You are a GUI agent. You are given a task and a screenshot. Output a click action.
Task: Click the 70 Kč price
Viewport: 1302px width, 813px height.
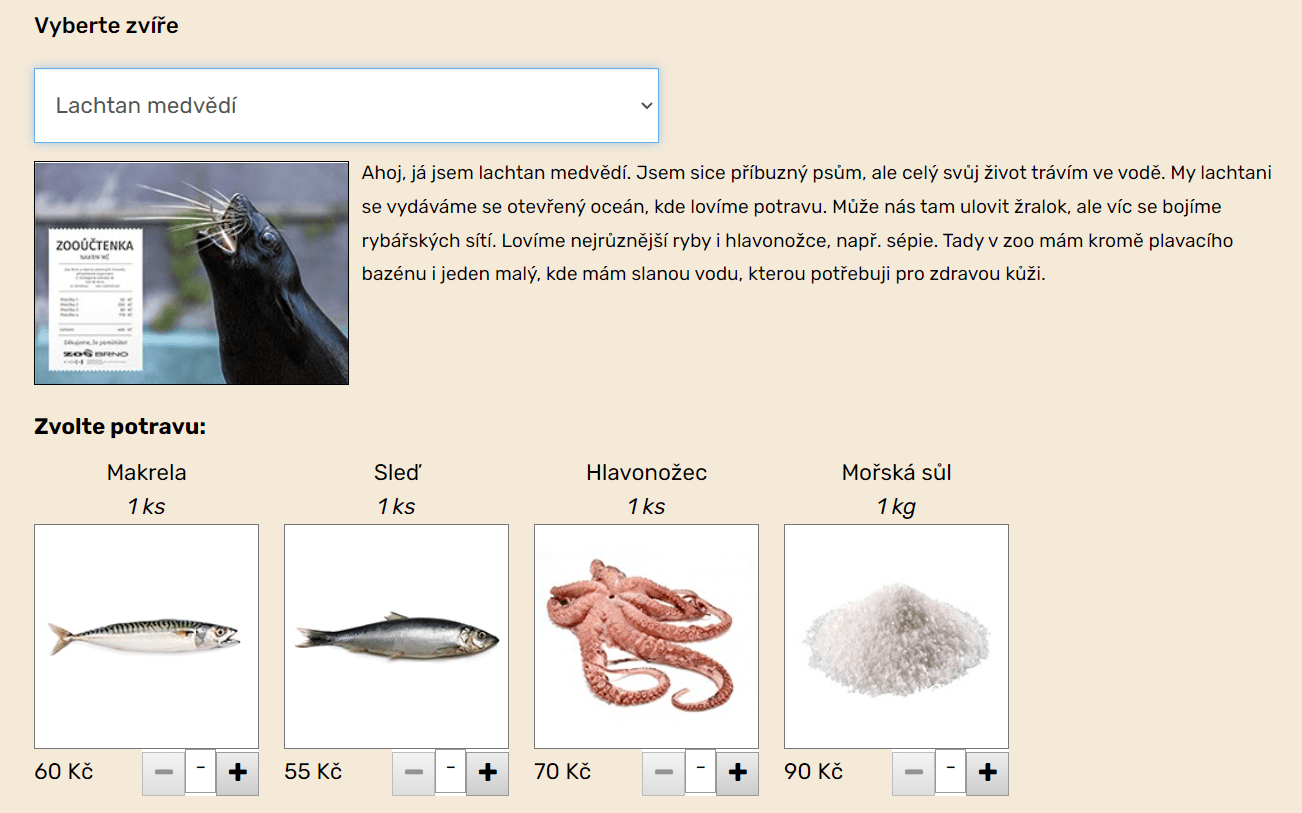563,772
